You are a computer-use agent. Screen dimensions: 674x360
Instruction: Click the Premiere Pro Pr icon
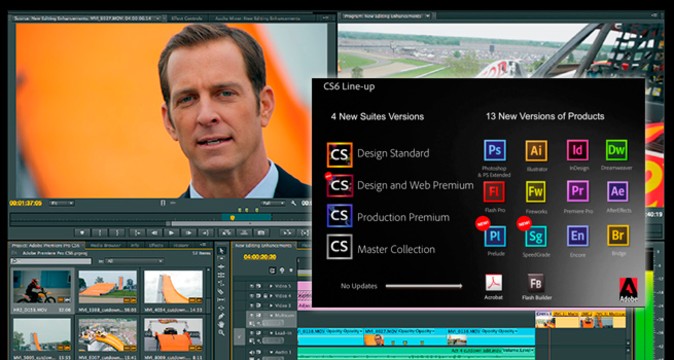click(x=577, y=192)
